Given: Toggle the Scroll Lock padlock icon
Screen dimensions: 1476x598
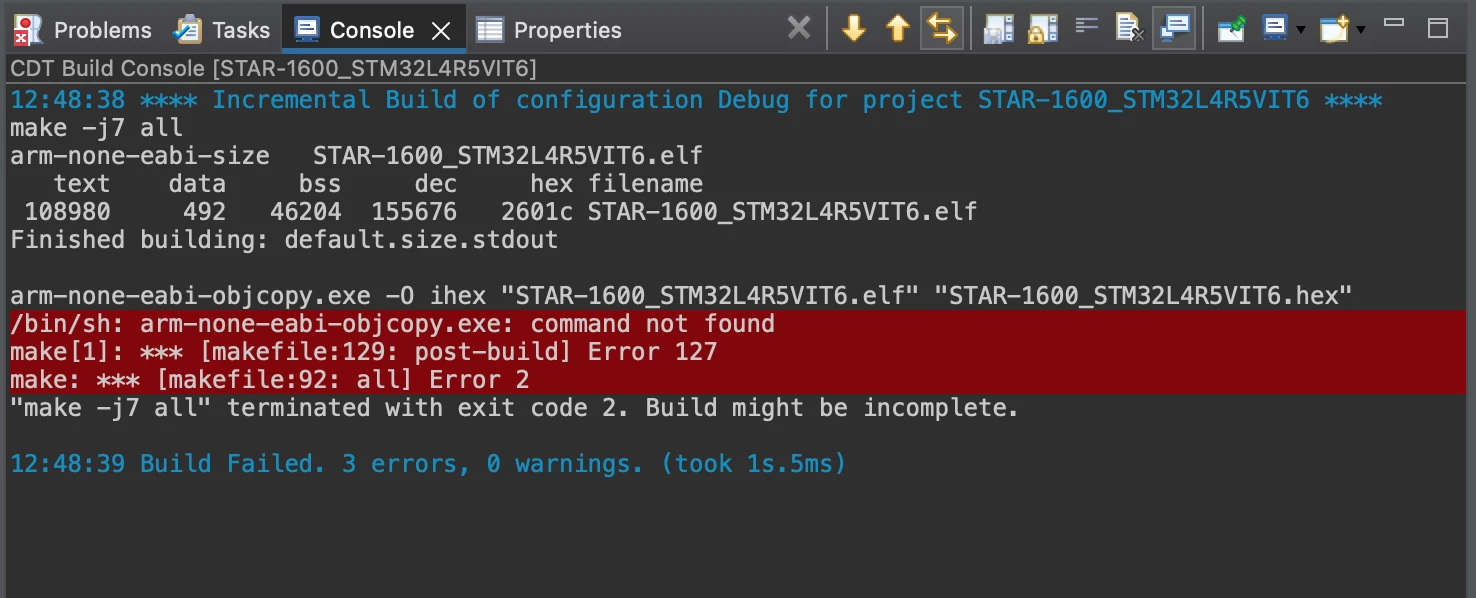Looking at the screenshot, I should [1043, 29].
